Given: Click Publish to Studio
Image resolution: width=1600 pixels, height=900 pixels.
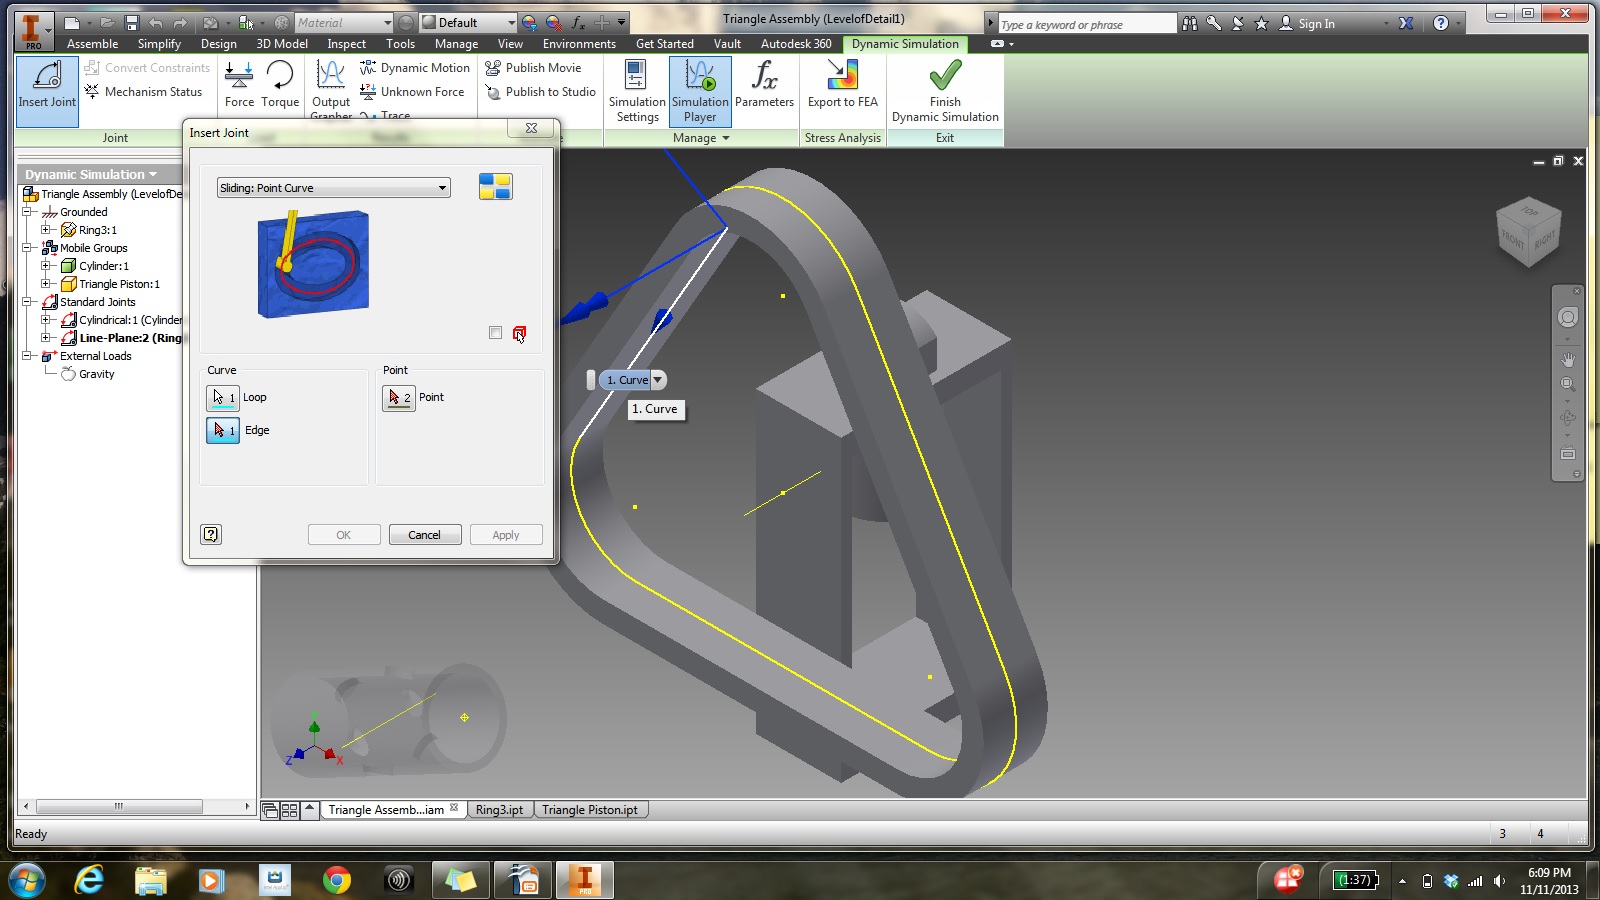Looking at the screenshot, I should (540, 92).
